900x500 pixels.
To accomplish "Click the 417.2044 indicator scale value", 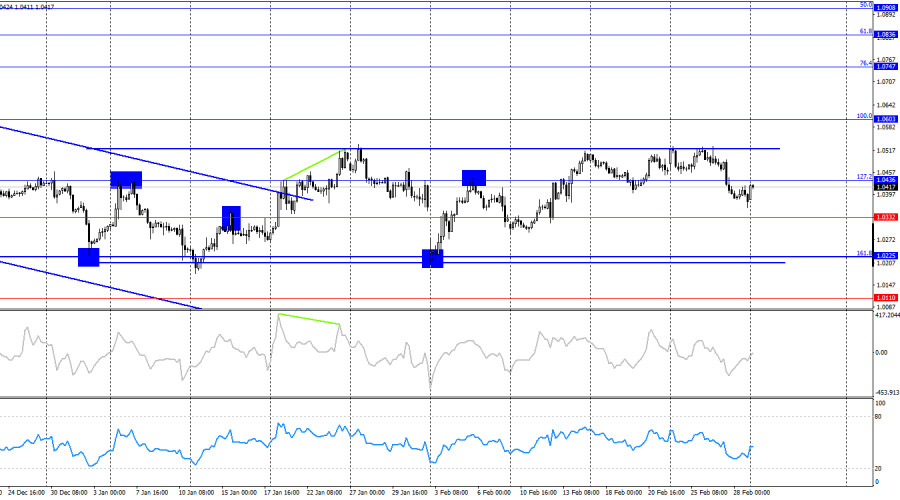I will [887, 315].
